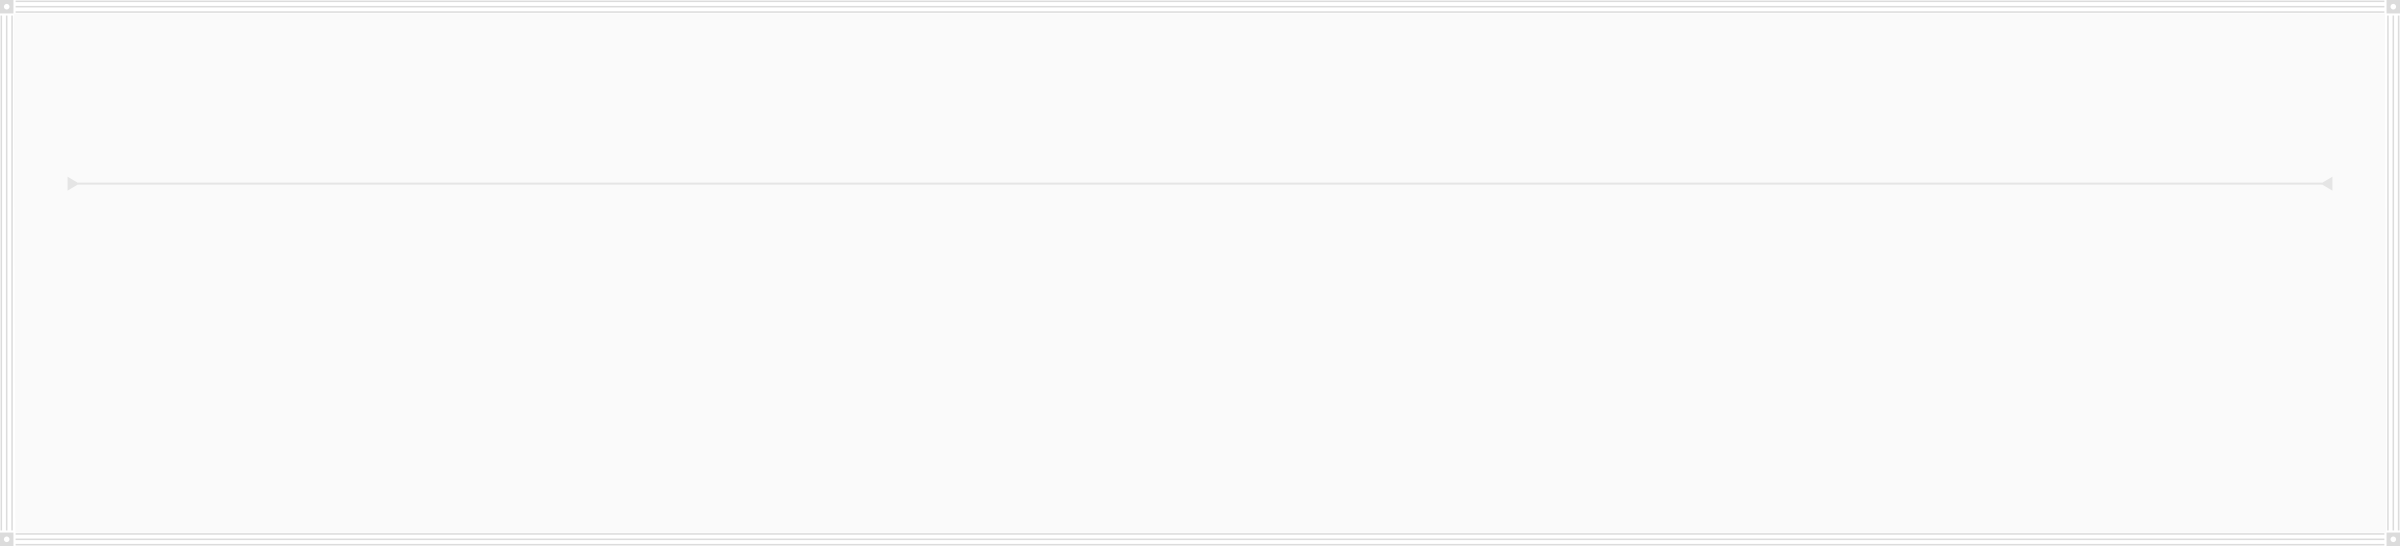Click the bottom double-line frame border
The width and height of the screenshot is (2400, 546).
(x=1200, y=539)
